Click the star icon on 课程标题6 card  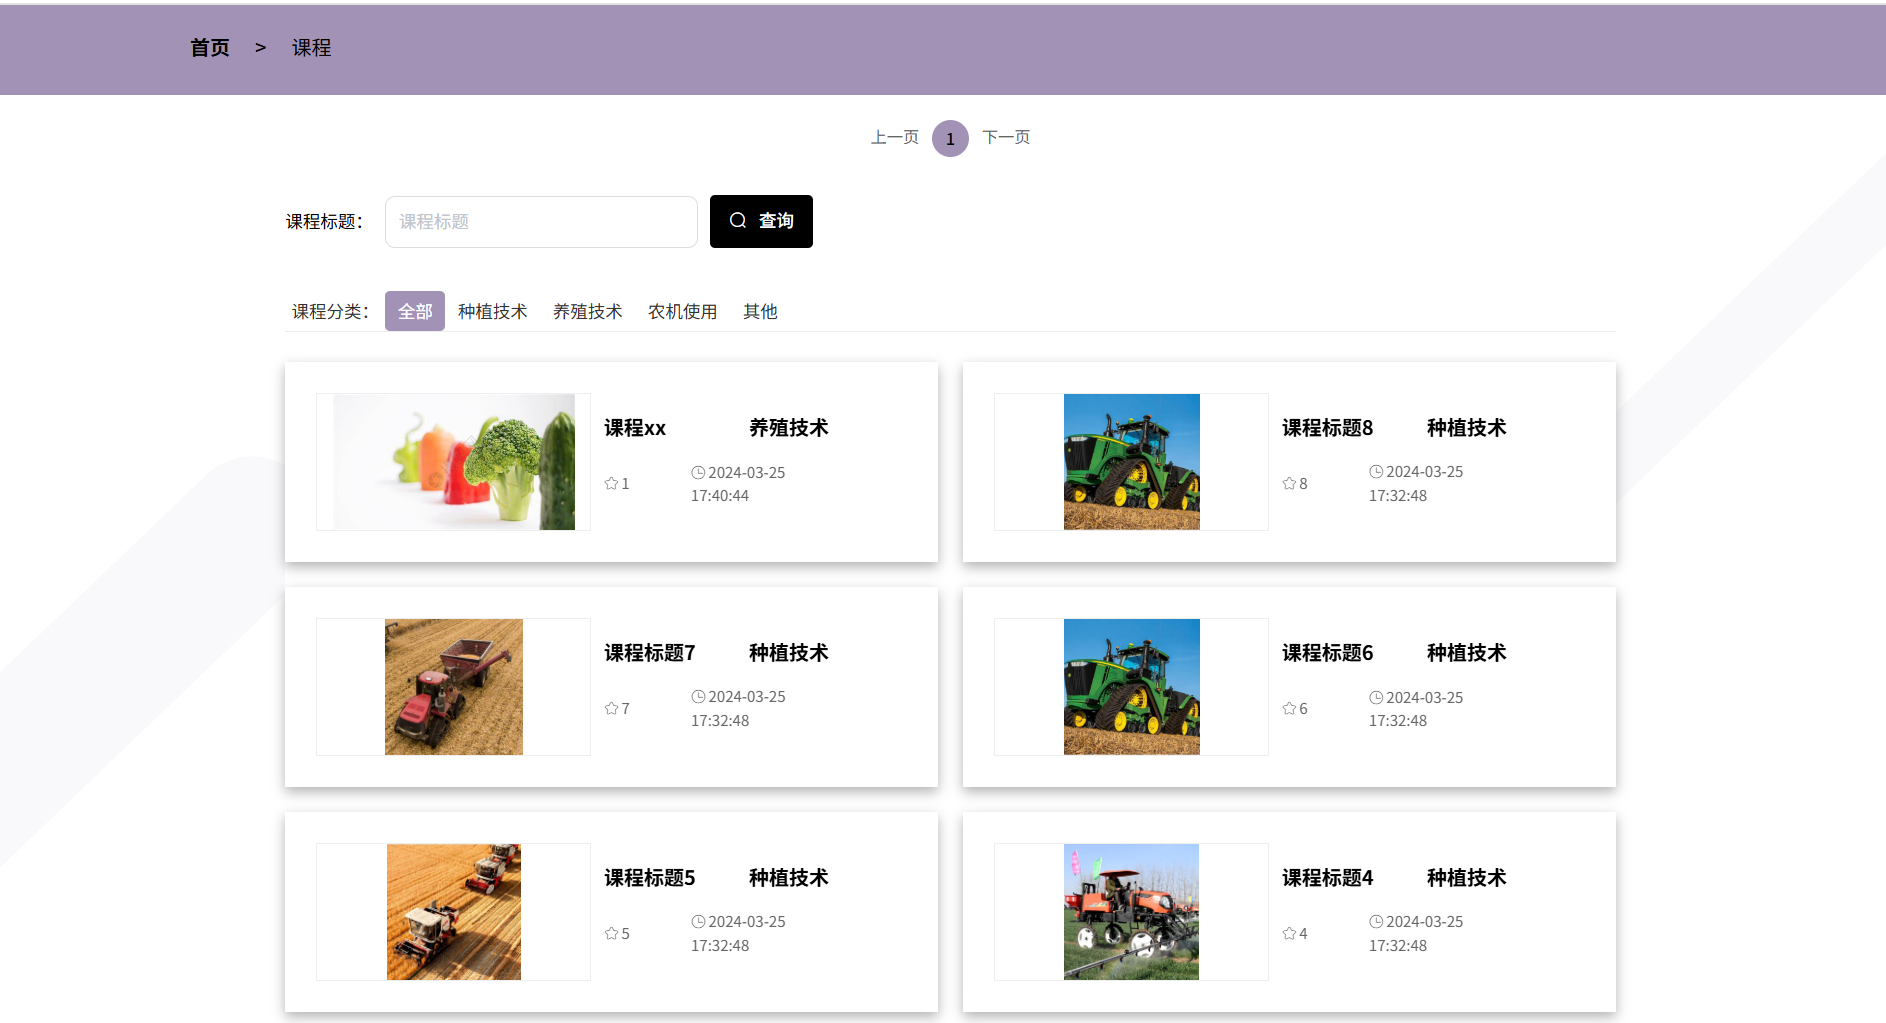pos(1289,708)
